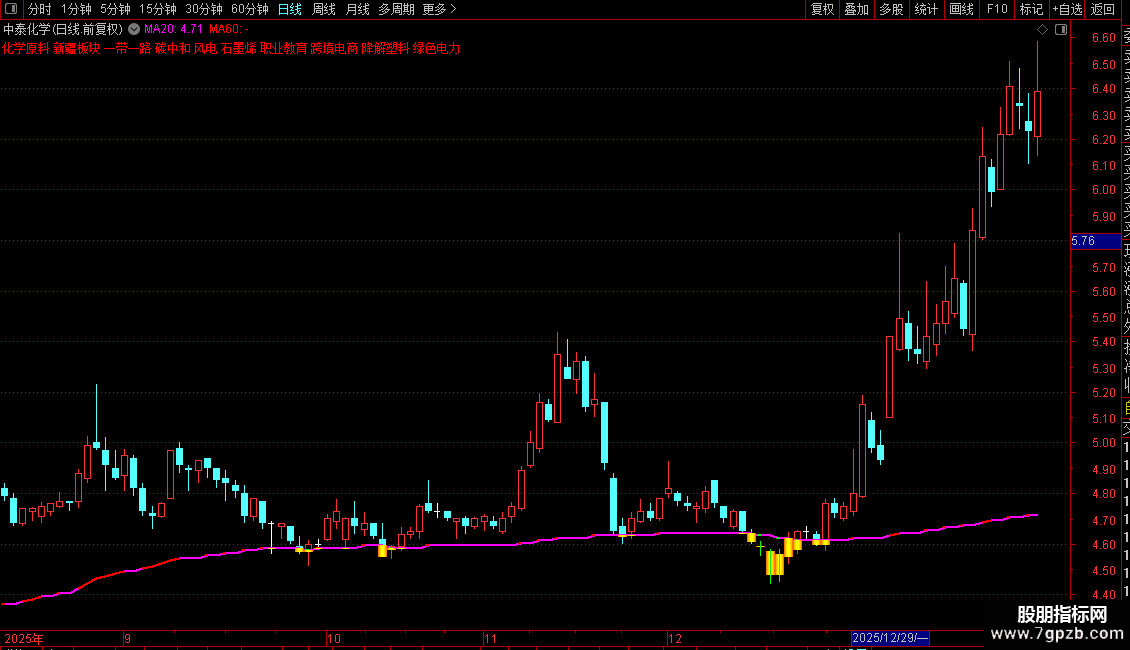Click the 绿色电力 concept tag
Image resolution: width=1130 pixels, height=650 pixels.
[x=437, y=48]
